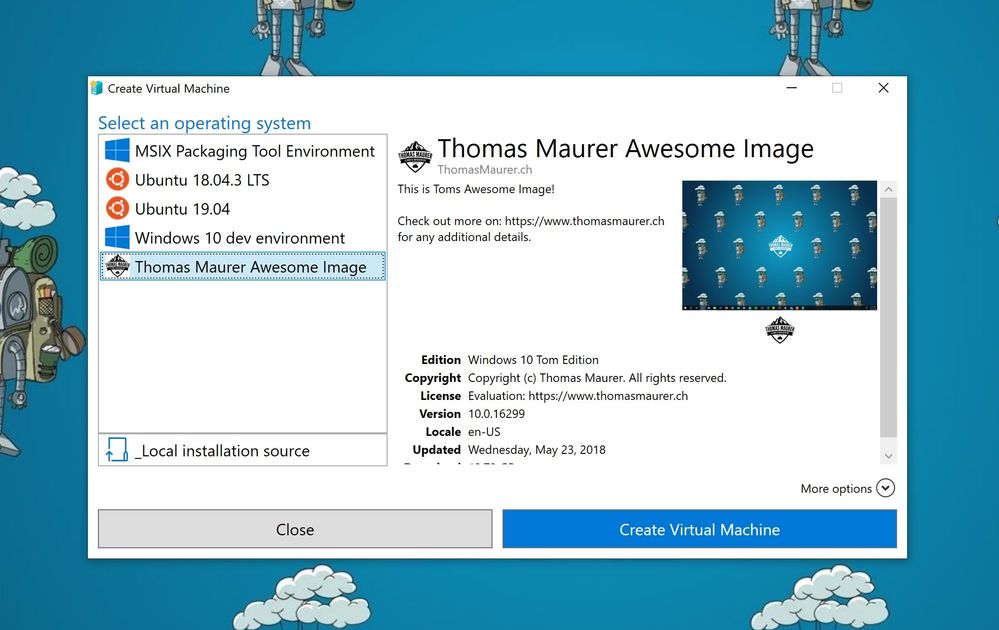The height and width of the screenshot is (630, 999).
Task: Click the Edition value Windows 10 Tom Edition
Action: 533,360
